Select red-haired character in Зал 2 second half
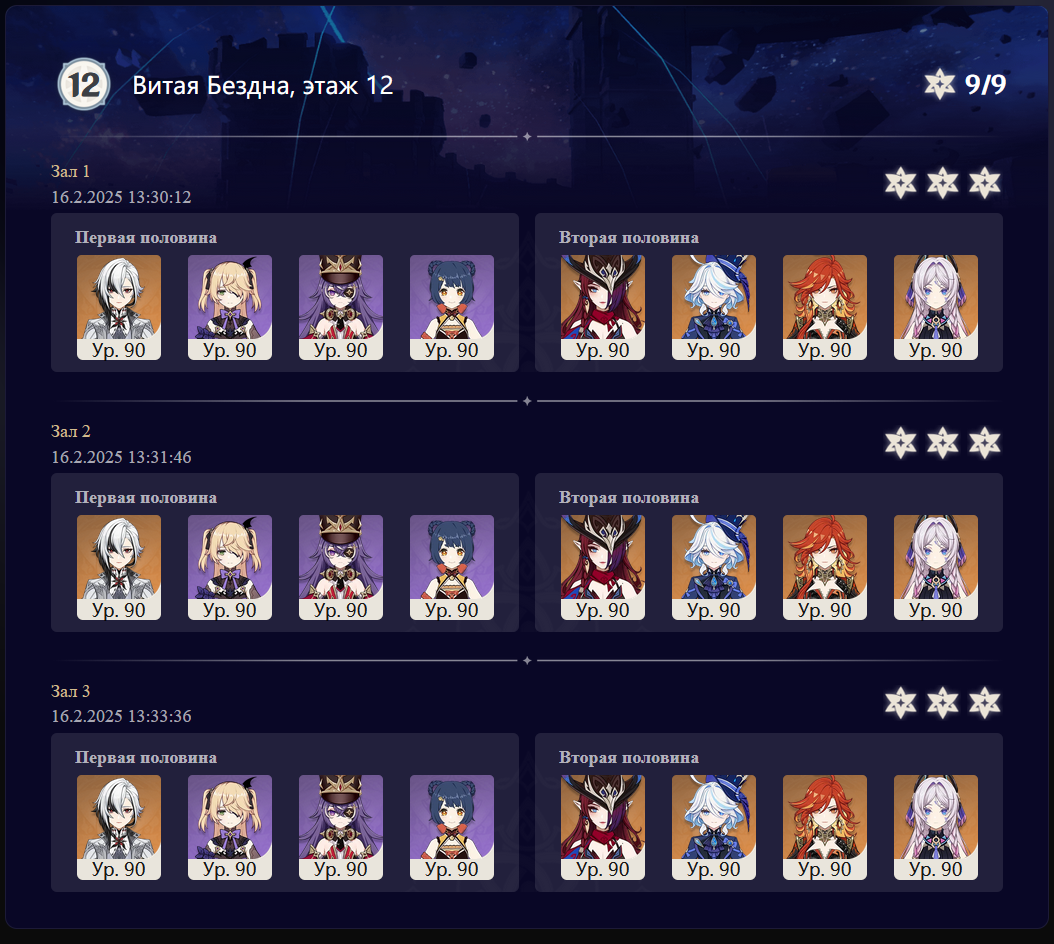 pyautogui.click(x=825, y=567)
